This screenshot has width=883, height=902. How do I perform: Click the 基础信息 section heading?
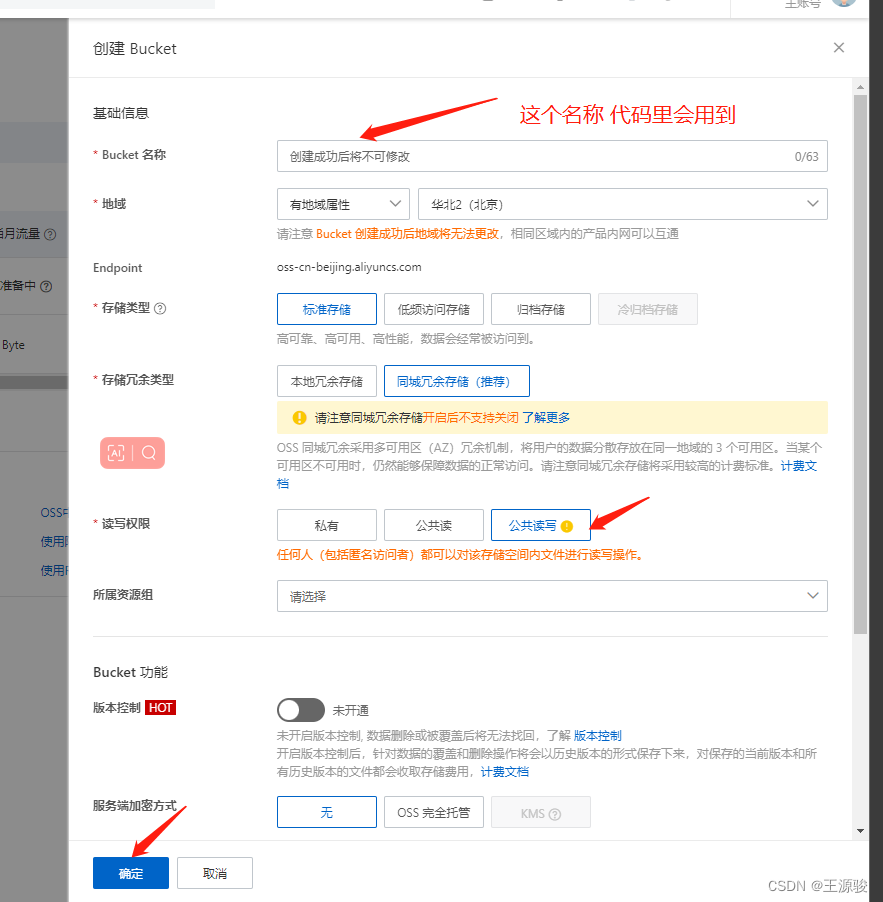121,113
